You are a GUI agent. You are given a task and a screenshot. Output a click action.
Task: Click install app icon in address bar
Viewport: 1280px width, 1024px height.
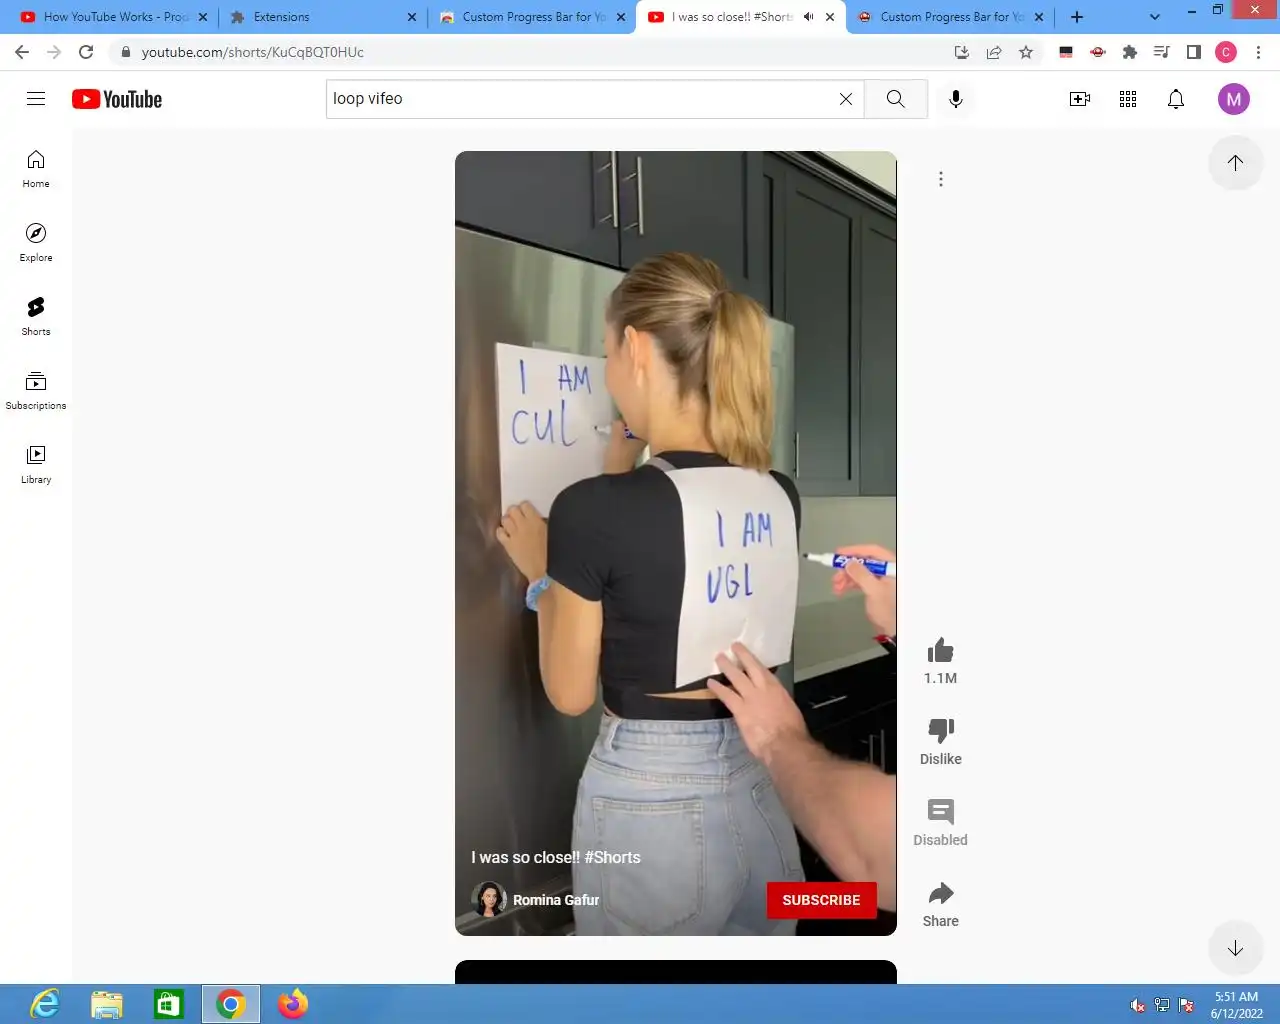(962, 52)
